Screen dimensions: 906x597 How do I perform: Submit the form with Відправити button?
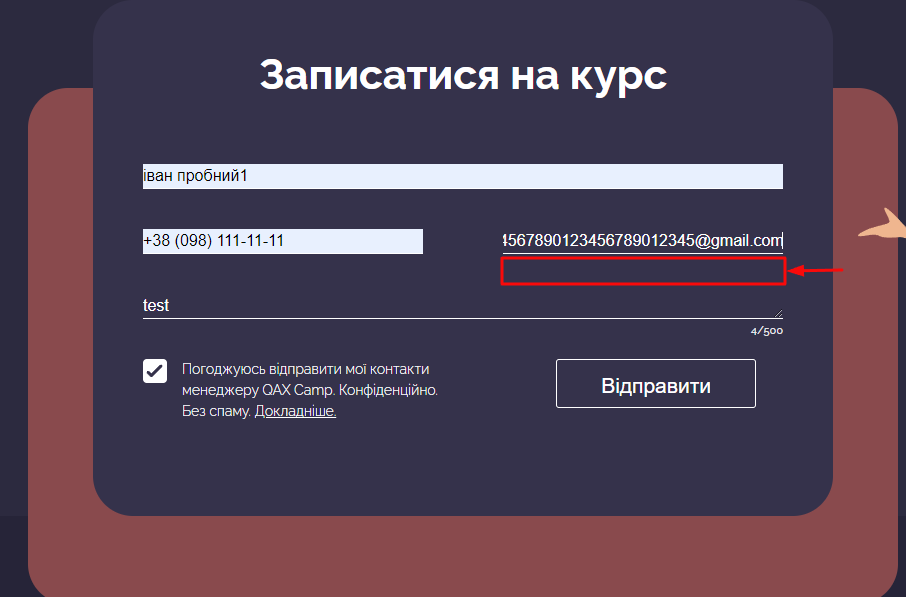coord(656,384)
